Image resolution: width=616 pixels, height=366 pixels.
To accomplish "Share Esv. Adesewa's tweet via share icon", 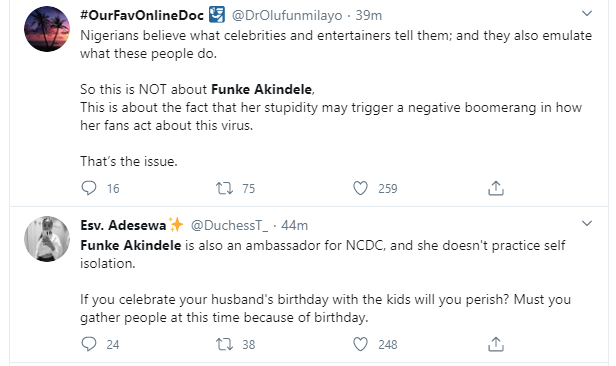I will point(496,344).
